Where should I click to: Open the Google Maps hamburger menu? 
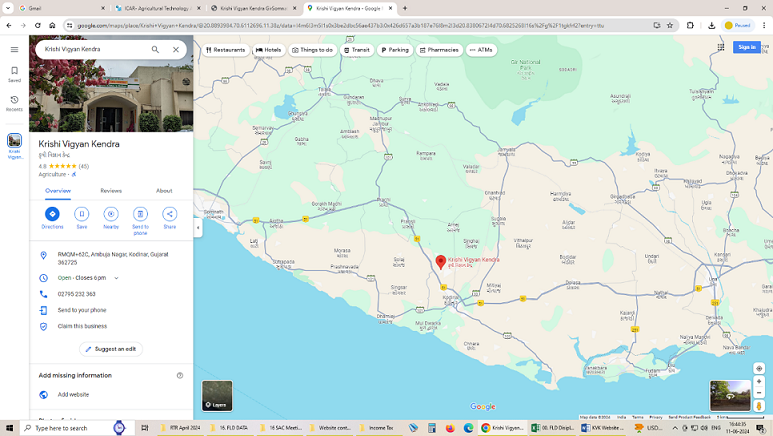pos(14,49)
